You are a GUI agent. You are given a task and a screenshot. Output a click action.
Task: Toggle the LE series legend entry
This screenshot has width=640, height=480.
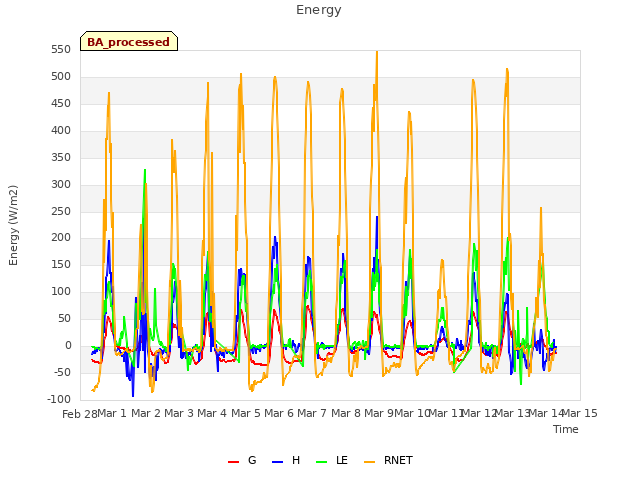pos(332,460)
